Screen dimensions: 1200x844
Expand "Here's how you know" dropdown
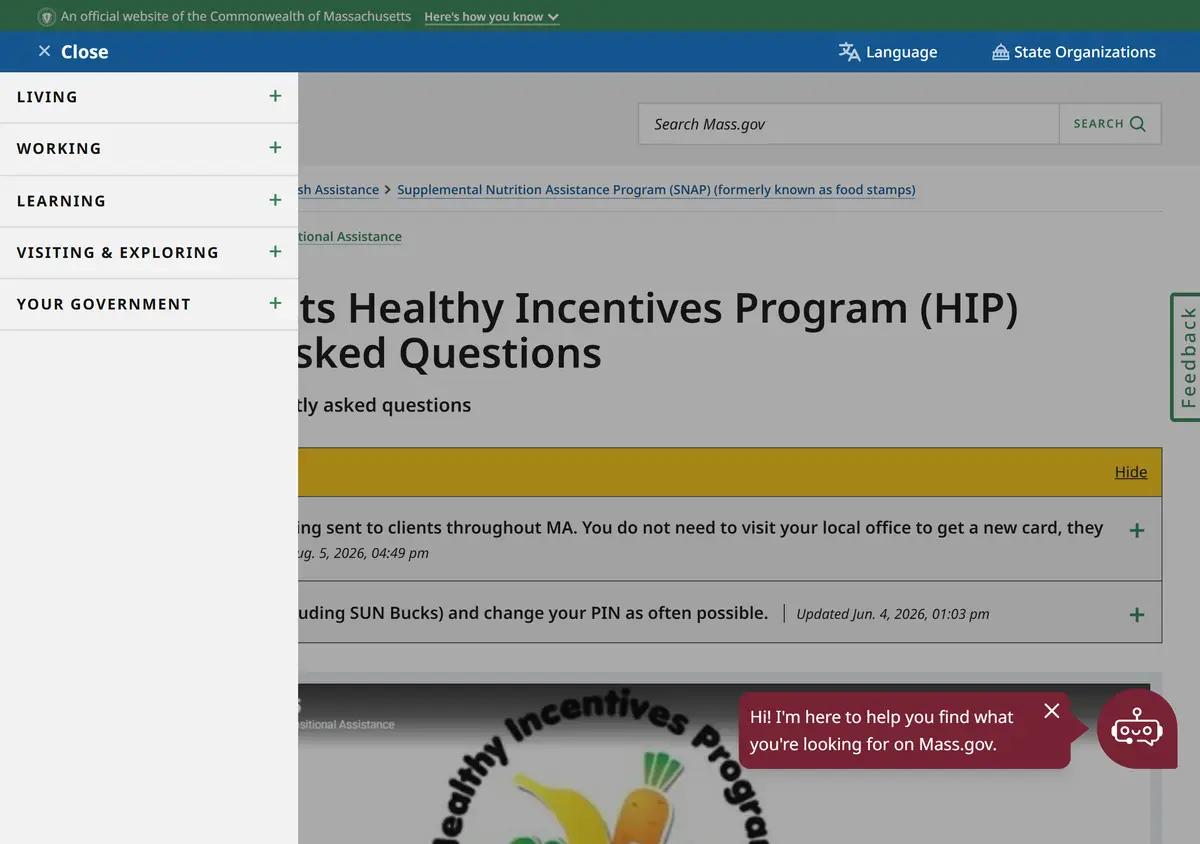click(491, 17)
